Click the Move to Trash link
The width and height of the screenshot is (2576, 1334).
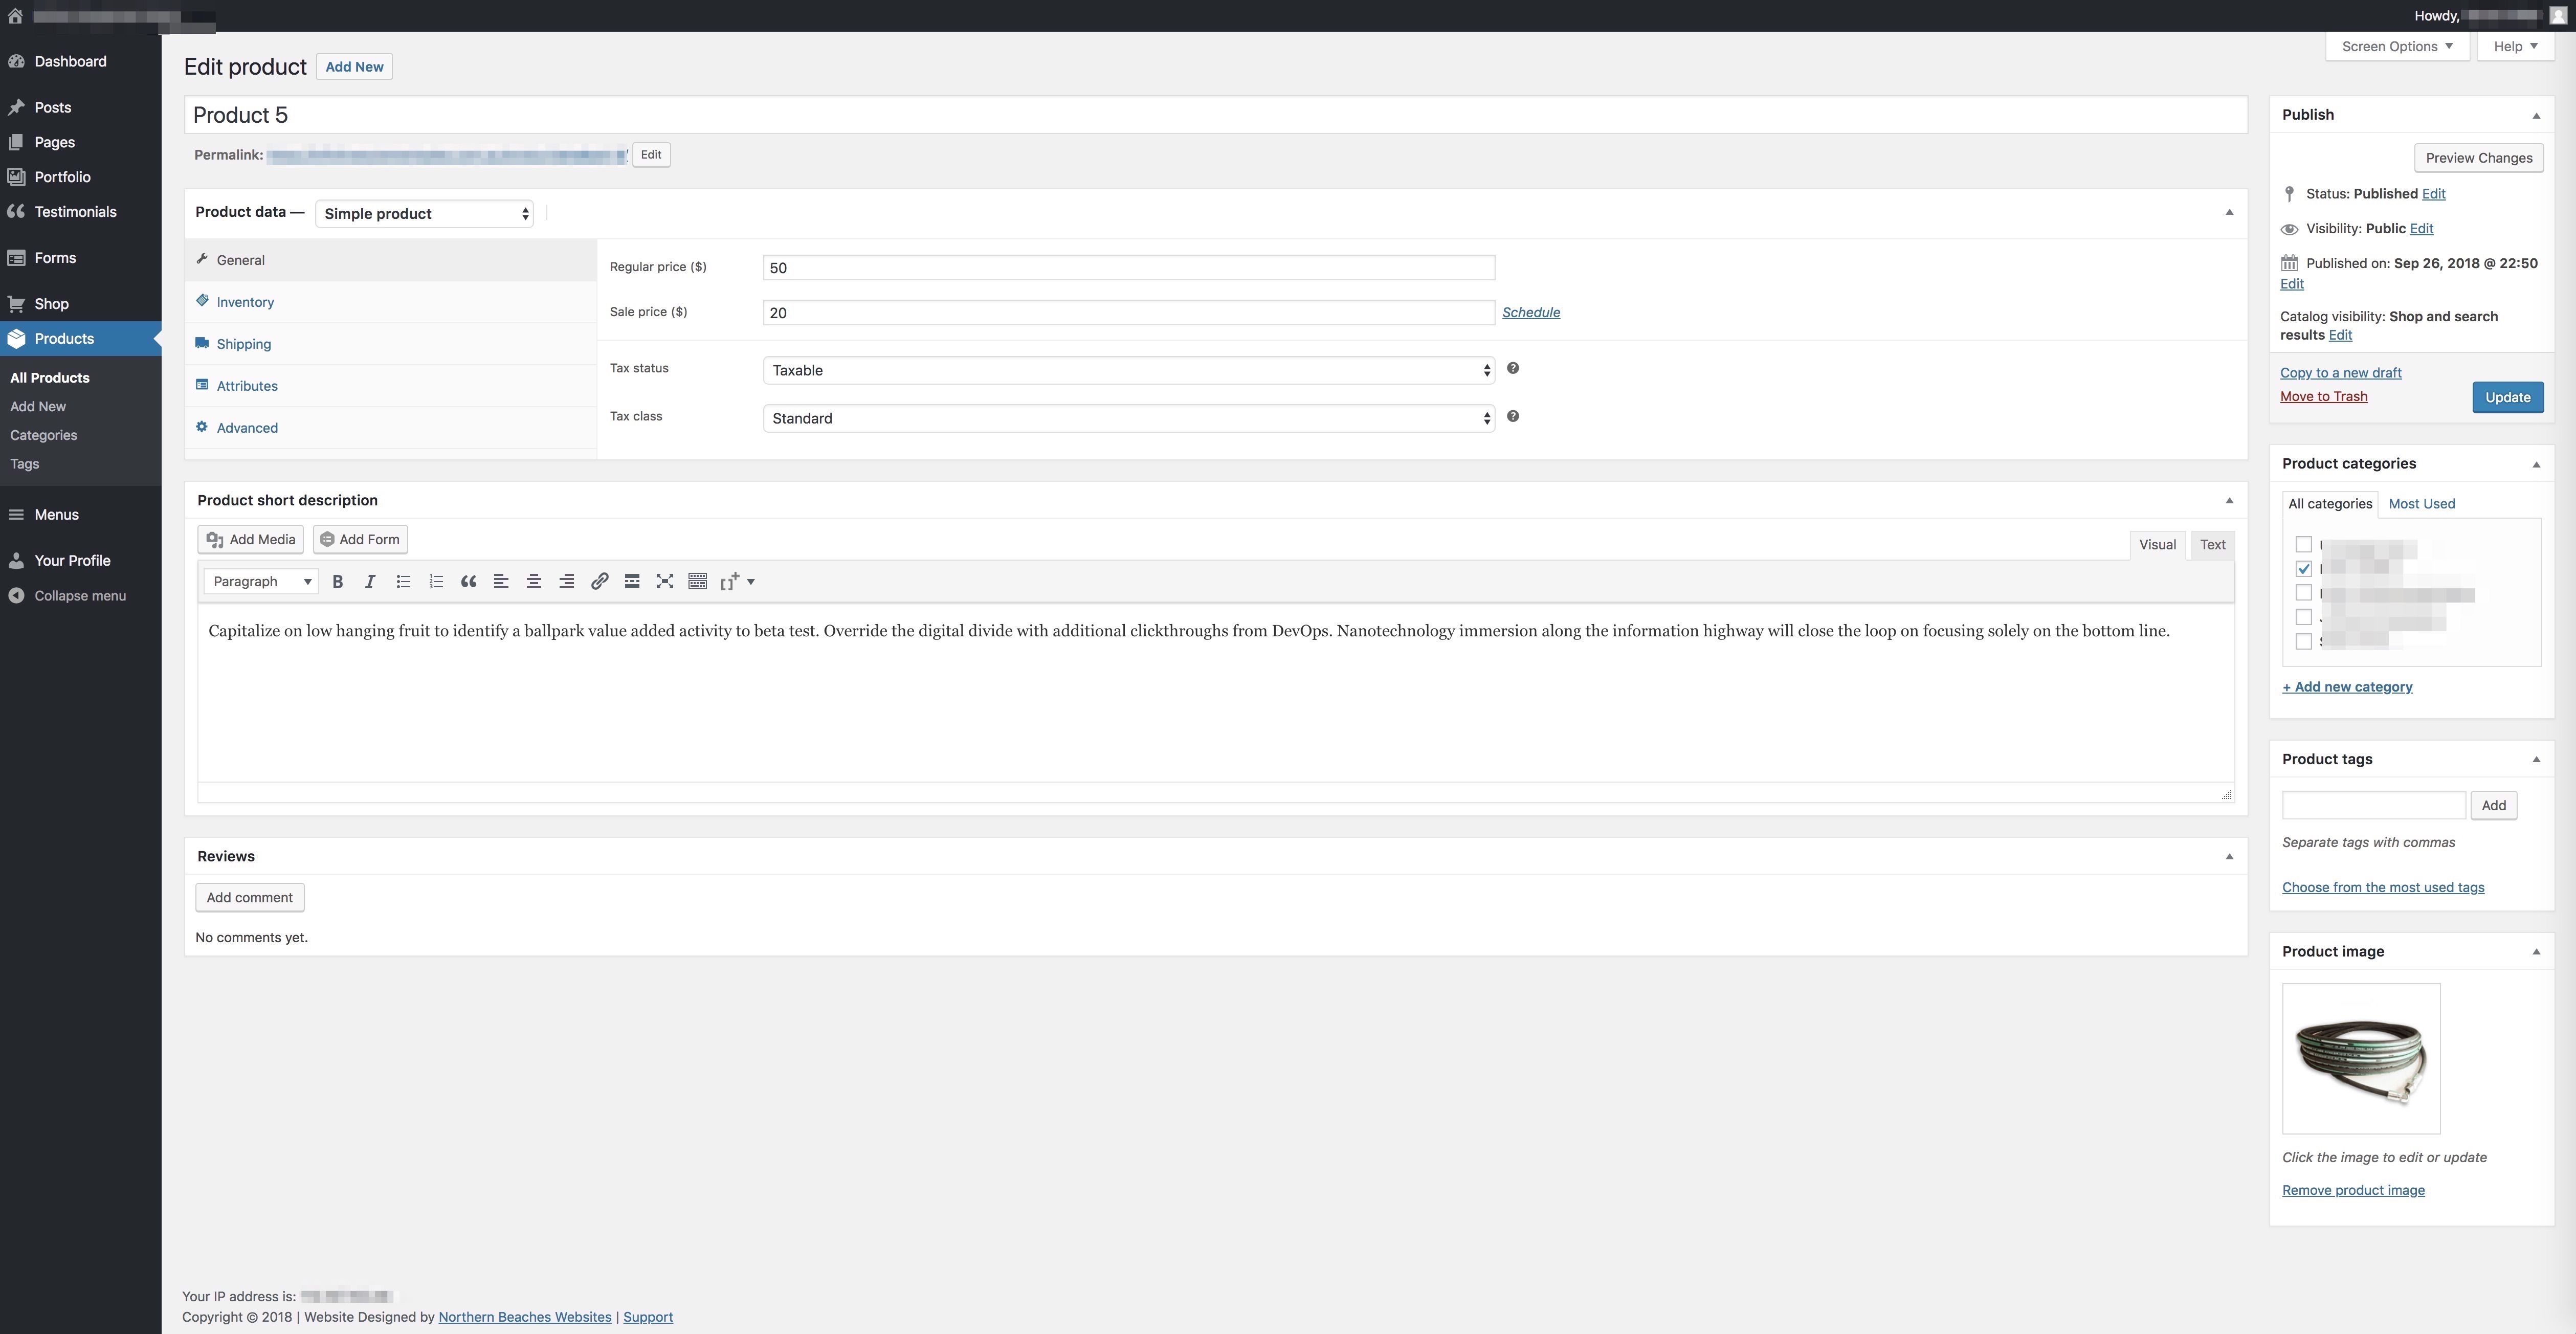coord(2323,397)
